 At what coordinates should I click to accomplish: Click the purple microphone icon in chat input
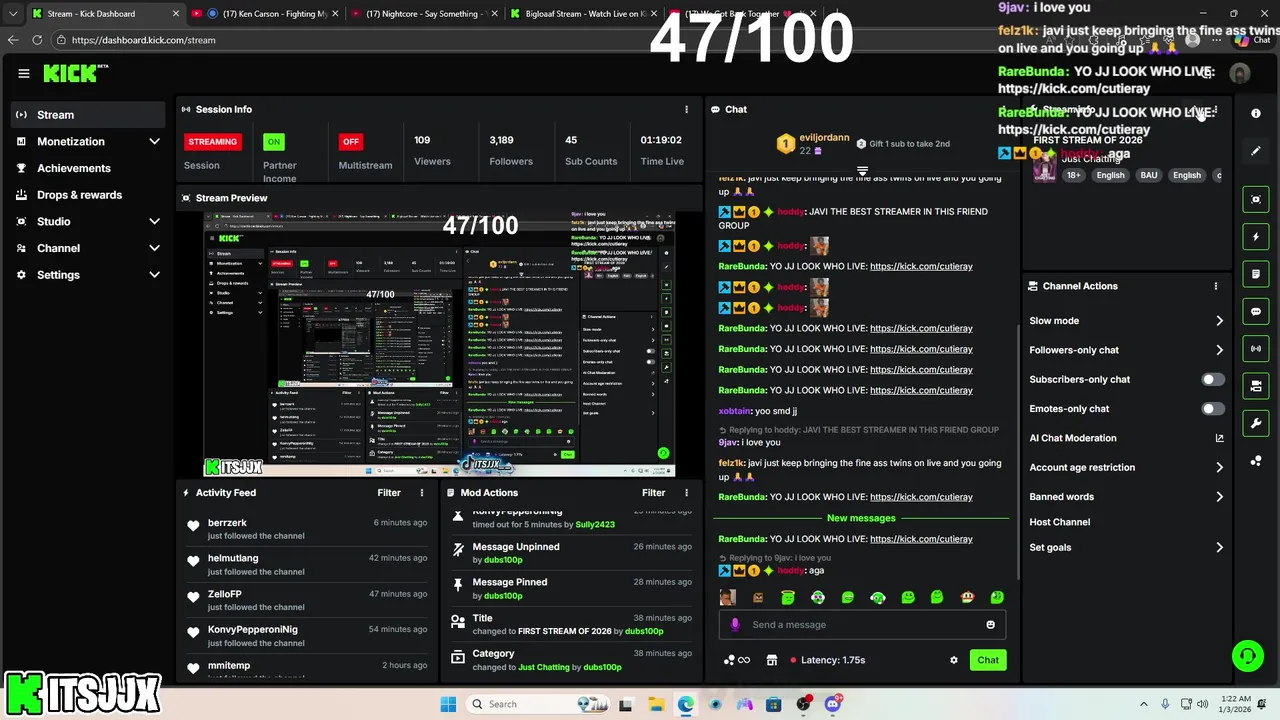pos(735,625)
